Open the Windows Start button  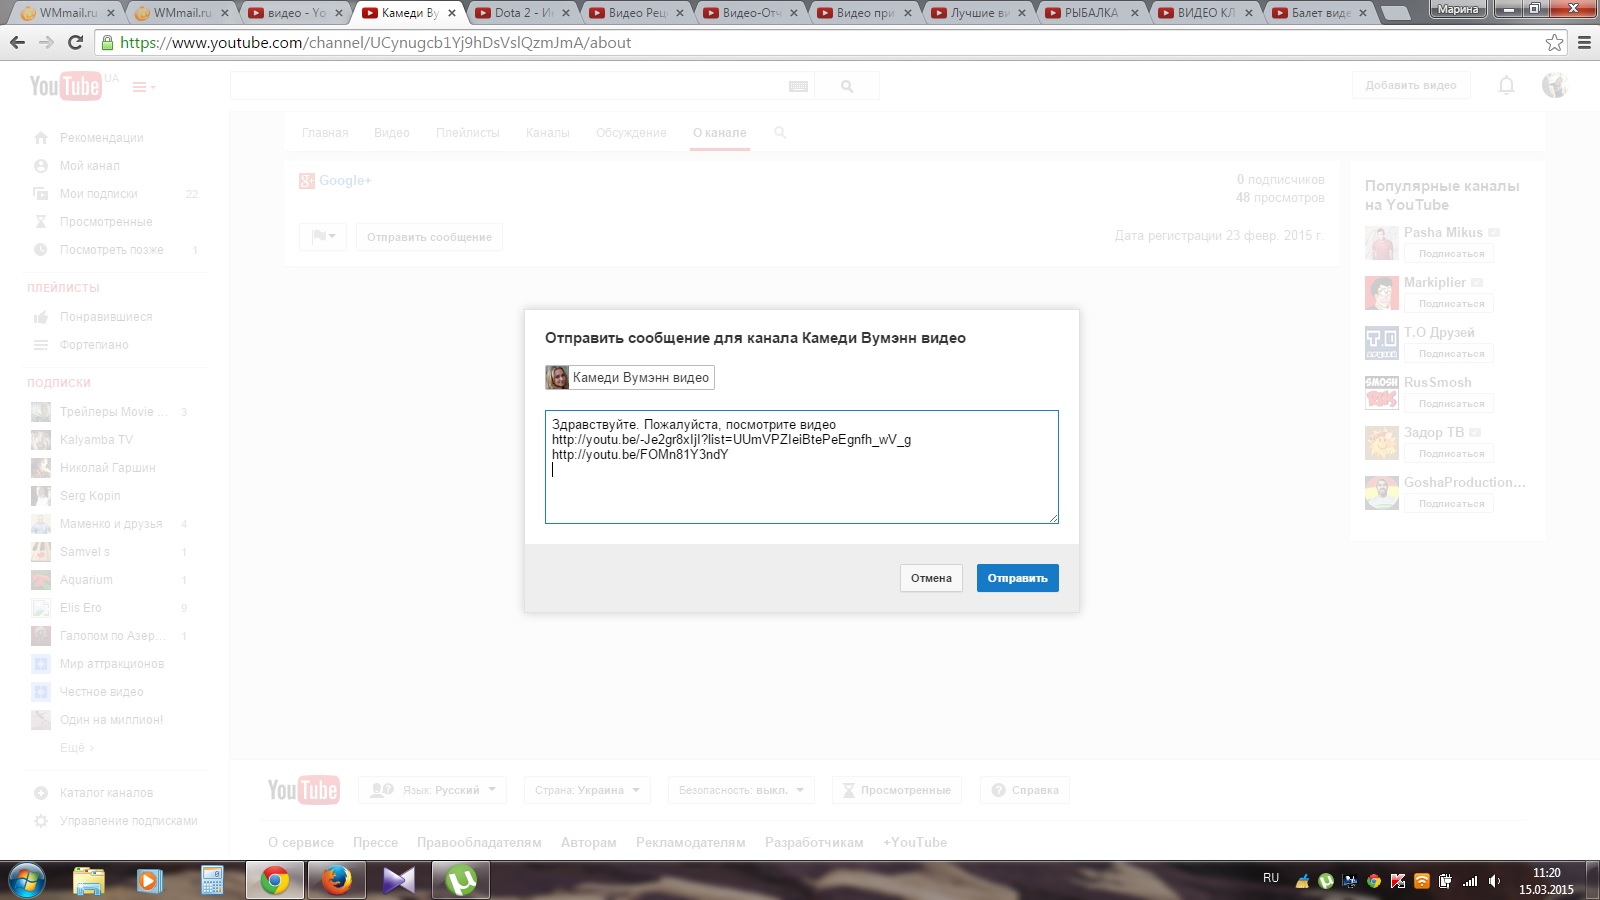[27, 880]
